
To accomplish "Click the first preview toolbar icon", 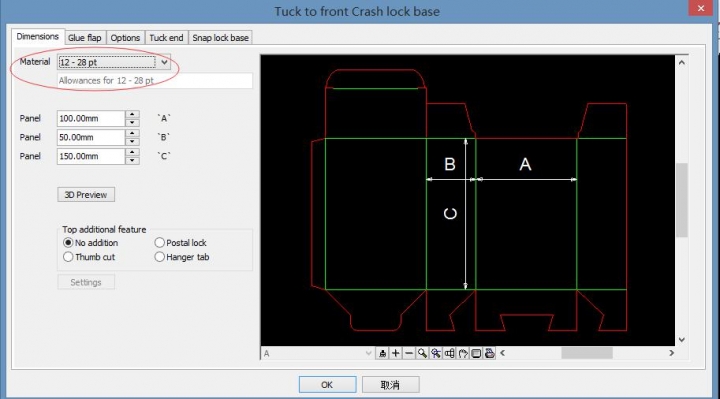I will [x=382, y=353].
